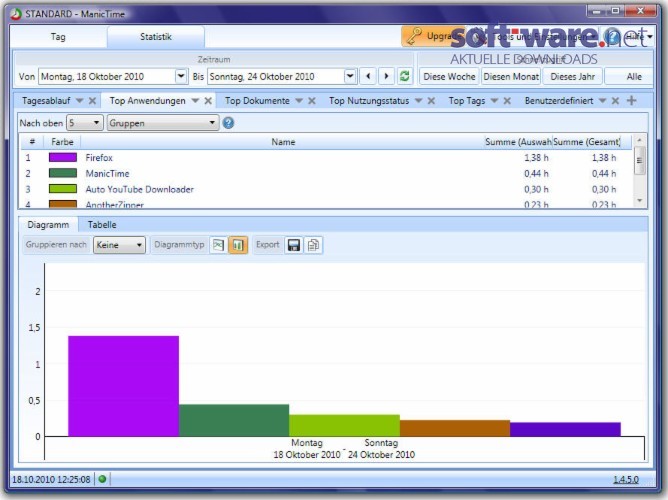Select Auto YouTube Downloader row name
The width and height of the screenshot is (668, 500).
tap(139, 189)
